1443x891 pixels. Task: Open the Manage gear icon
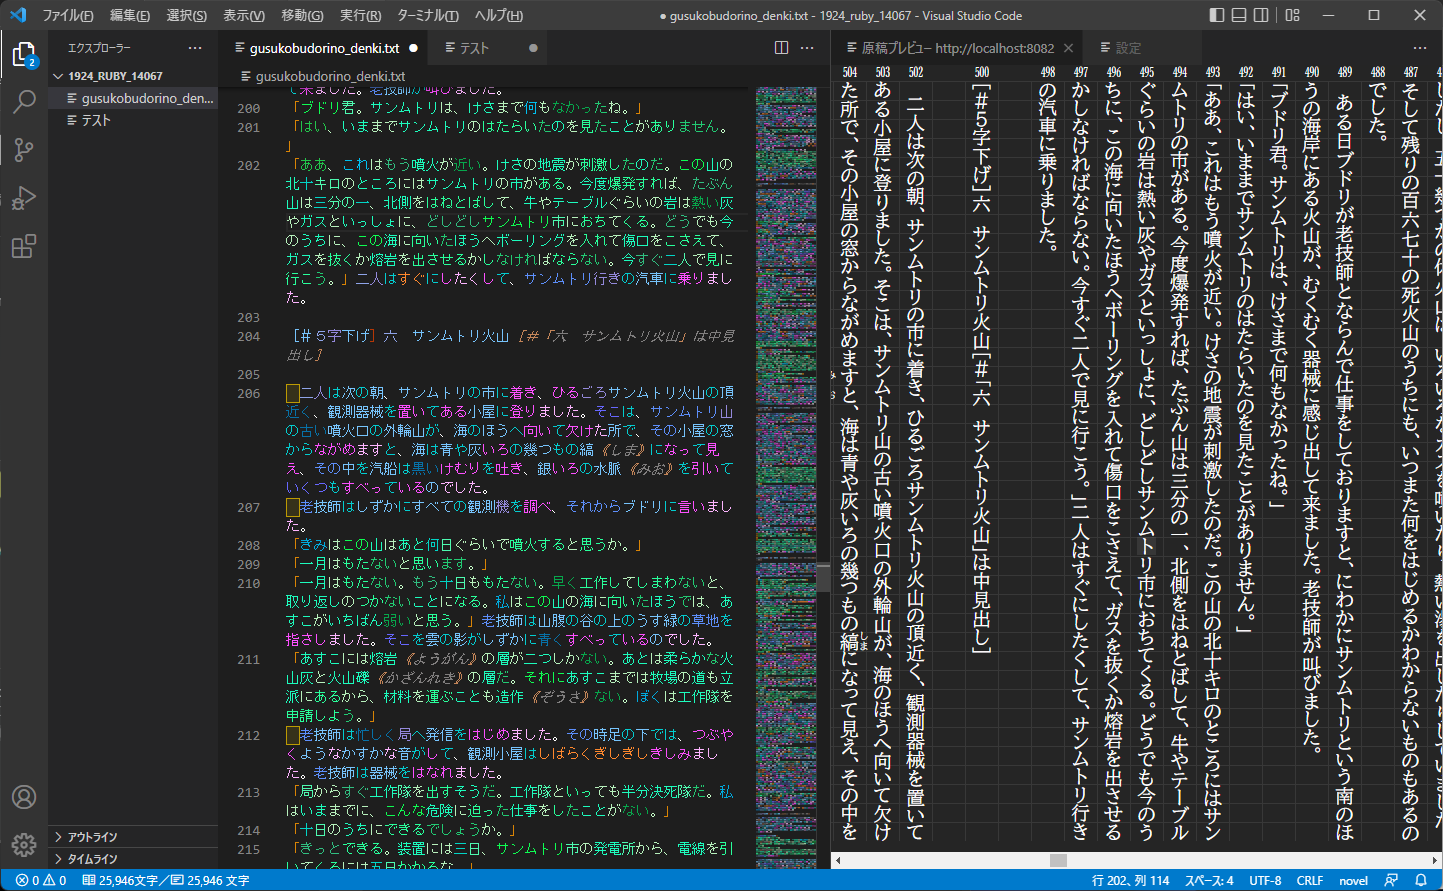pos(24,845)
